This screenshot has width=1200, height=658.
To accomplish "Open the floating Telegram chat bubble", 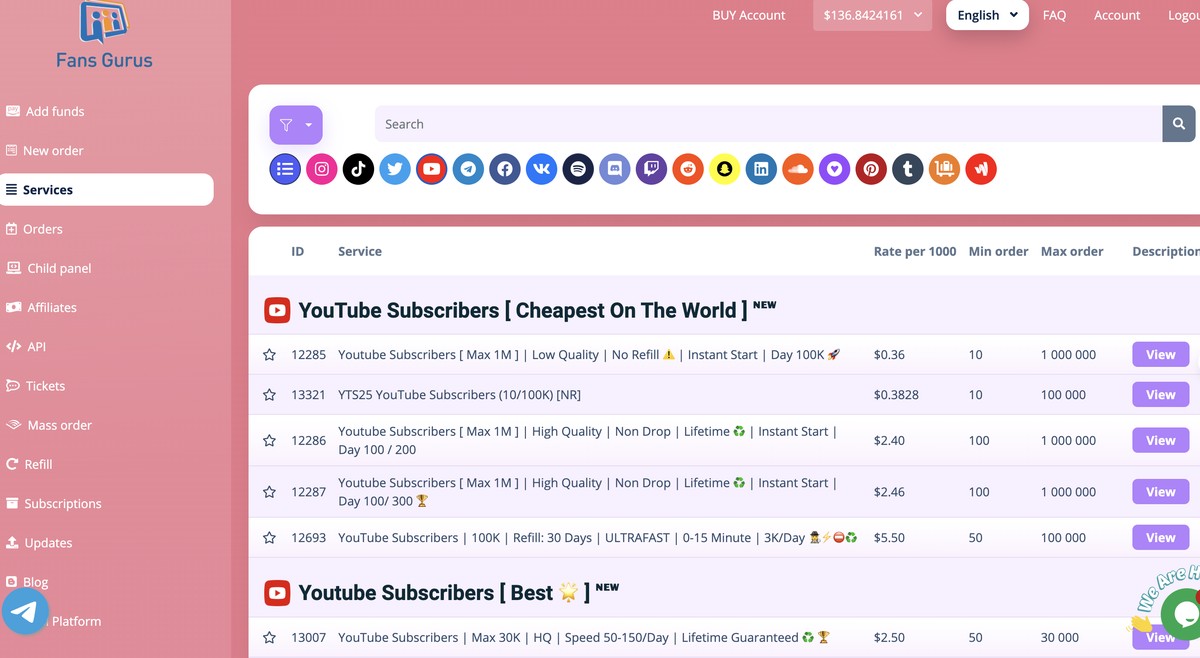I will click(x=26, y=612).
